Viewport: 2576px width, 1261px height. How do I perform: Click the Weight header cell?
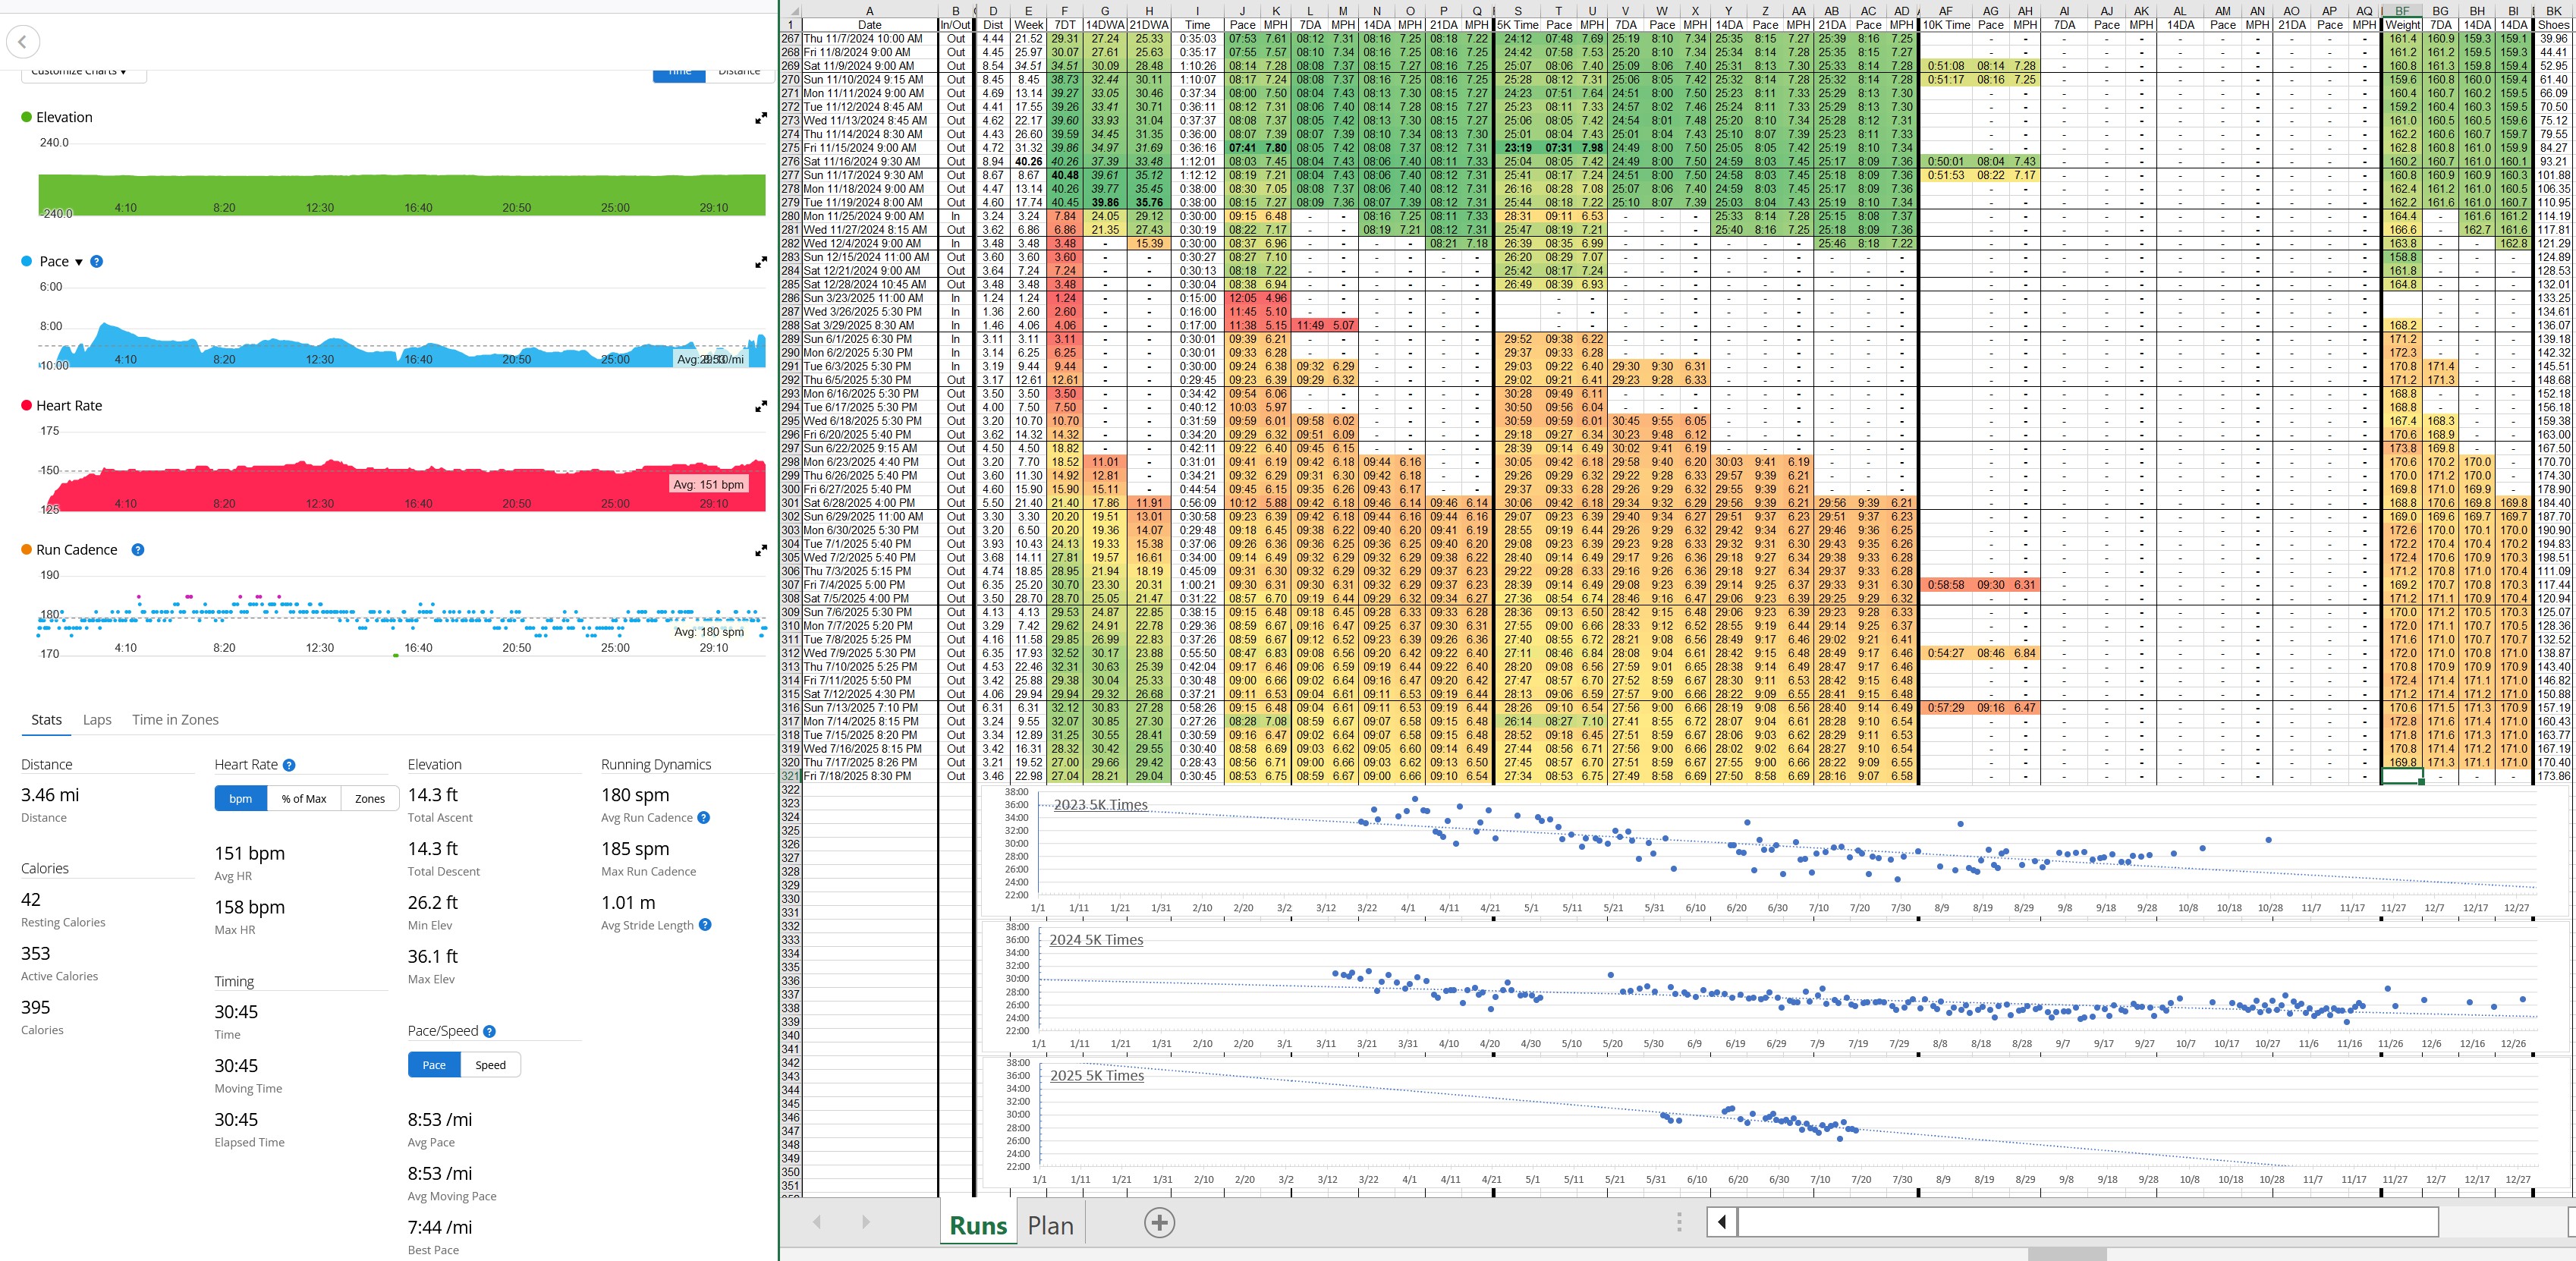[x=2401, y=25]
